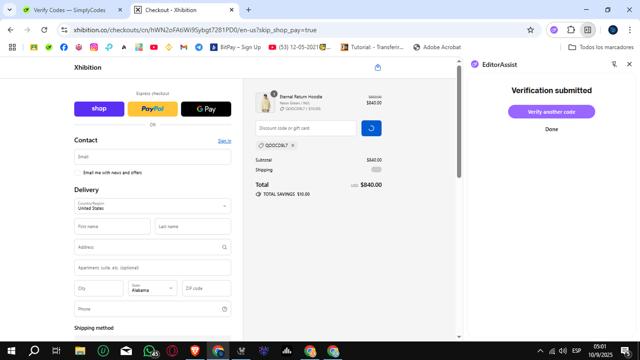Open the ESP language indicator in tray
Image resolution: width=640 pixels, height=360 pixels.
coord(576,351)
